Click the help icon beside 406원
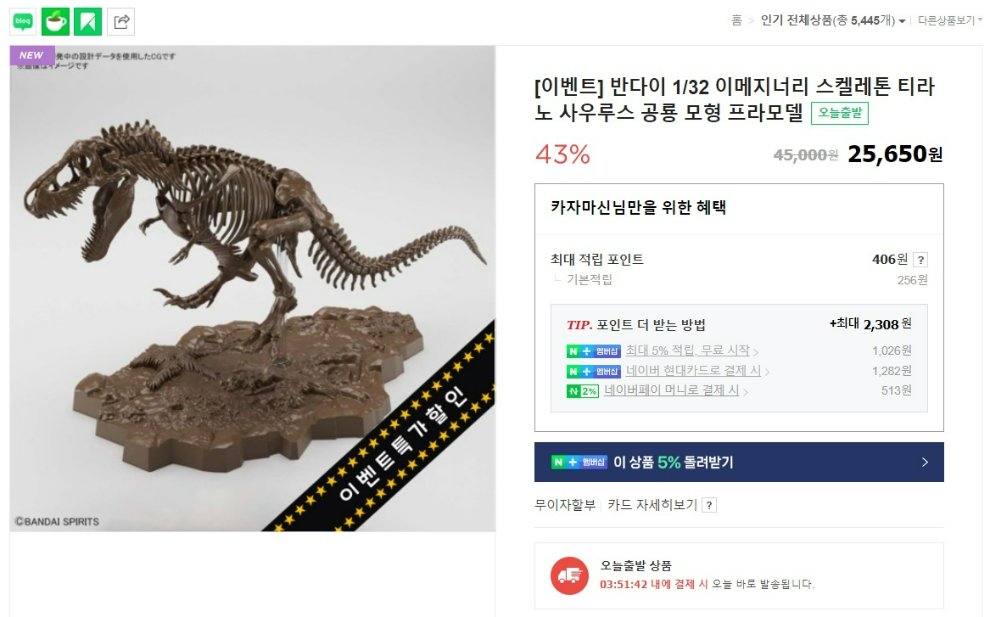The width and height of the screenshot is (990, 617). tap(921, 260)
